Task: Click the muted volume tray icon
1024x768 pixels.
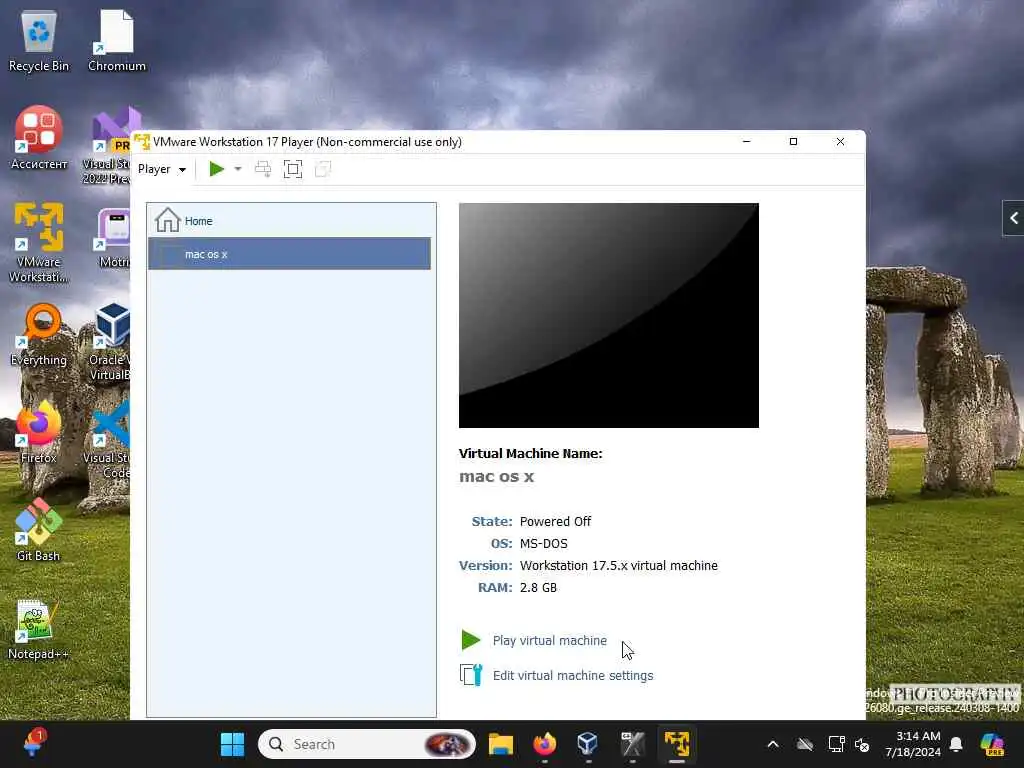Action: [862, 744]
